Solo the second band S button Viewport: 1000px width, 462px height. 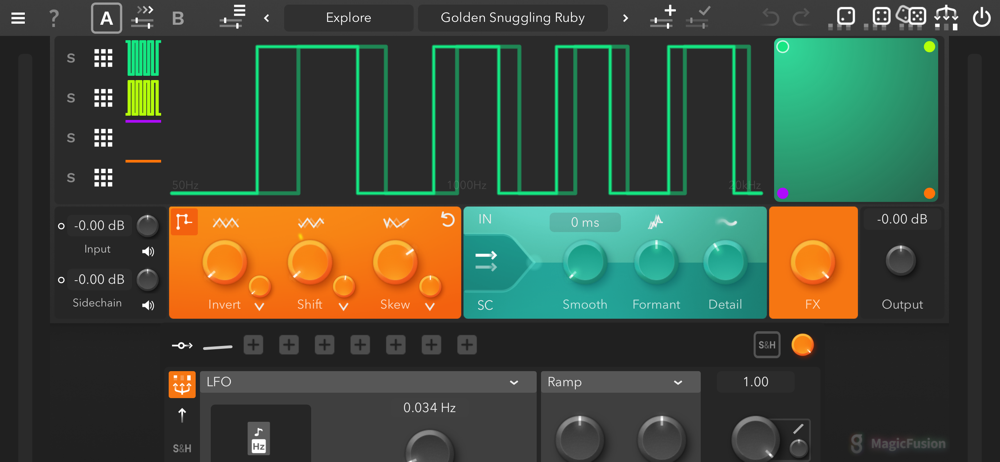pyautogui.click(x=71, y=98)
